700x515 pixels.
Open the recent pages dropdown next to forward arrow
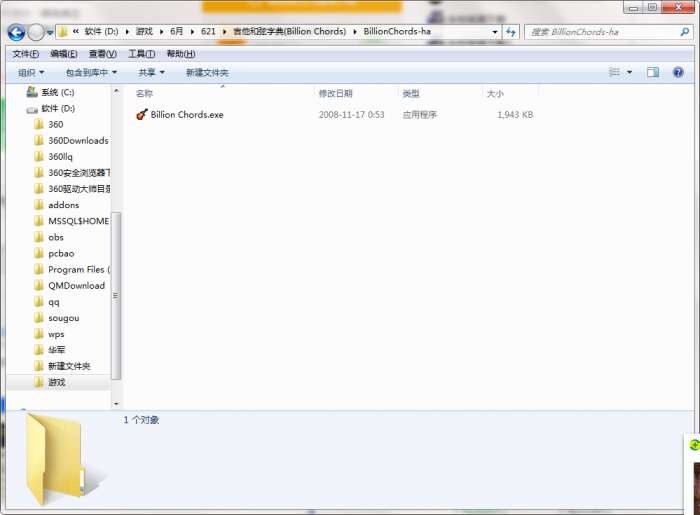coord(50,32)
